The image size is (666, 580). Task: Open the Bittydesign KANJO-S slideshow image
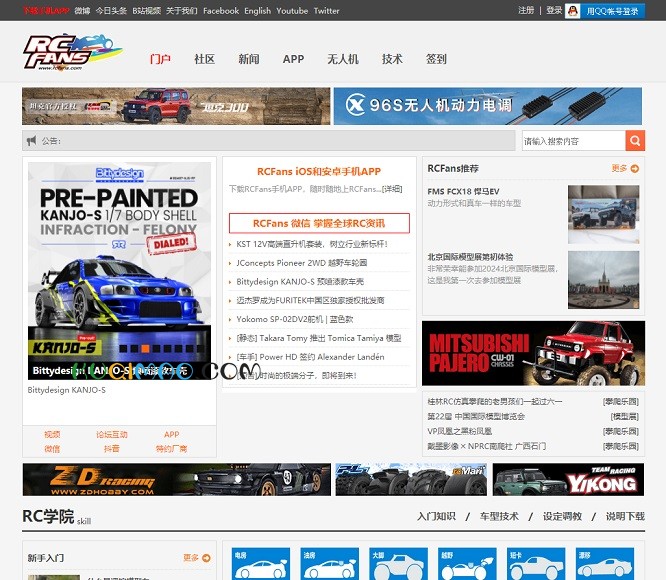[x=119, y=271]
